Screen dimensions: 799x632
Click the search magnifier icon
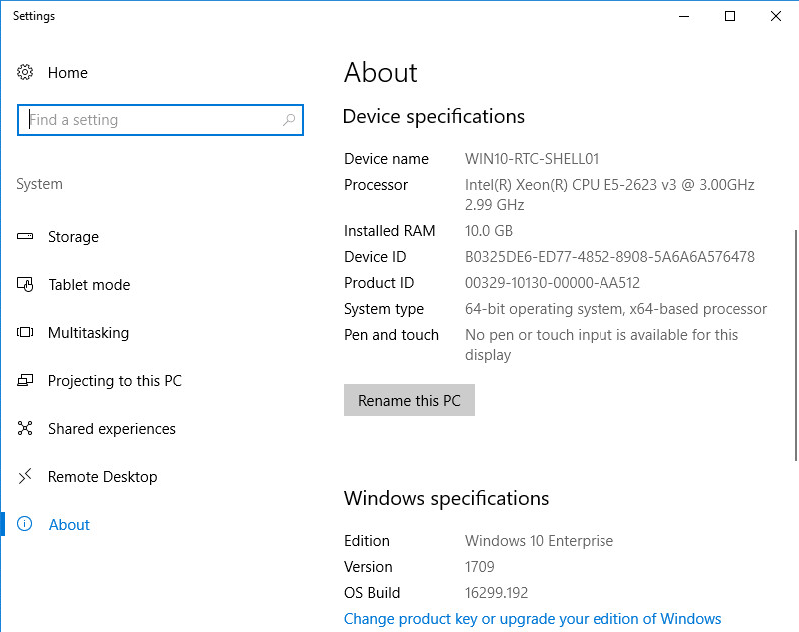(x=289, y=120)
